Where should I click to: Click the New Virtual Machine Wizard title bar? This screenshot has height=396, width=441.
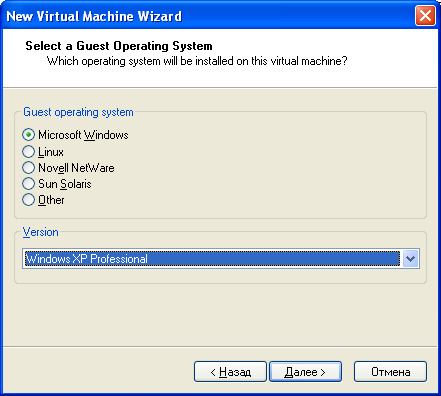pos(207,16)
